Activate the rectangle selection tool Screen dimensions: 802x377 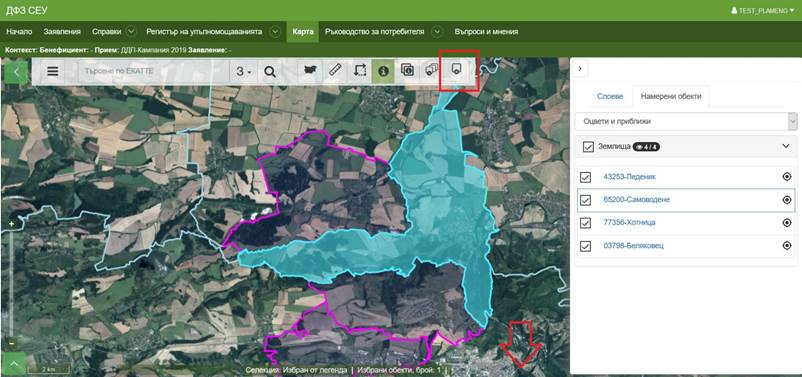click(x=360, y=71)
